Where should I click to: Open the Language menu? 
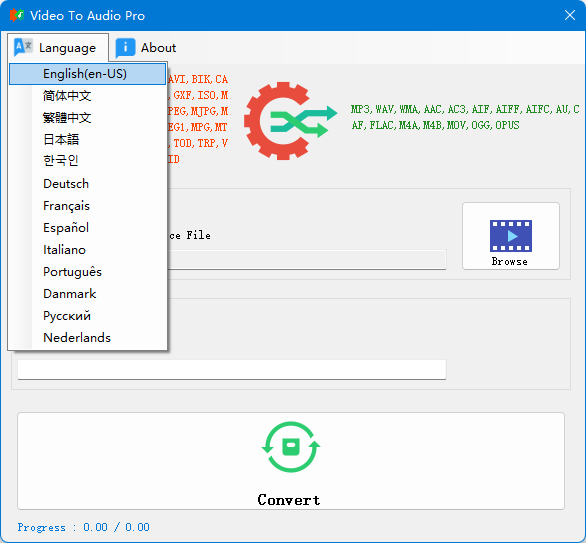coord(58,47)
